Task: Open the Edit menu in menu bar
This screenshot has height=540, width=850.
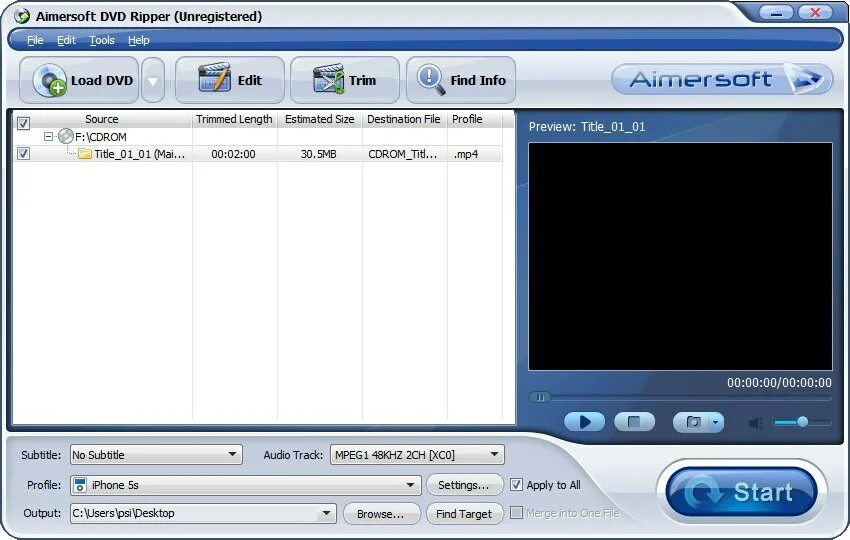Action: [66, 40]
